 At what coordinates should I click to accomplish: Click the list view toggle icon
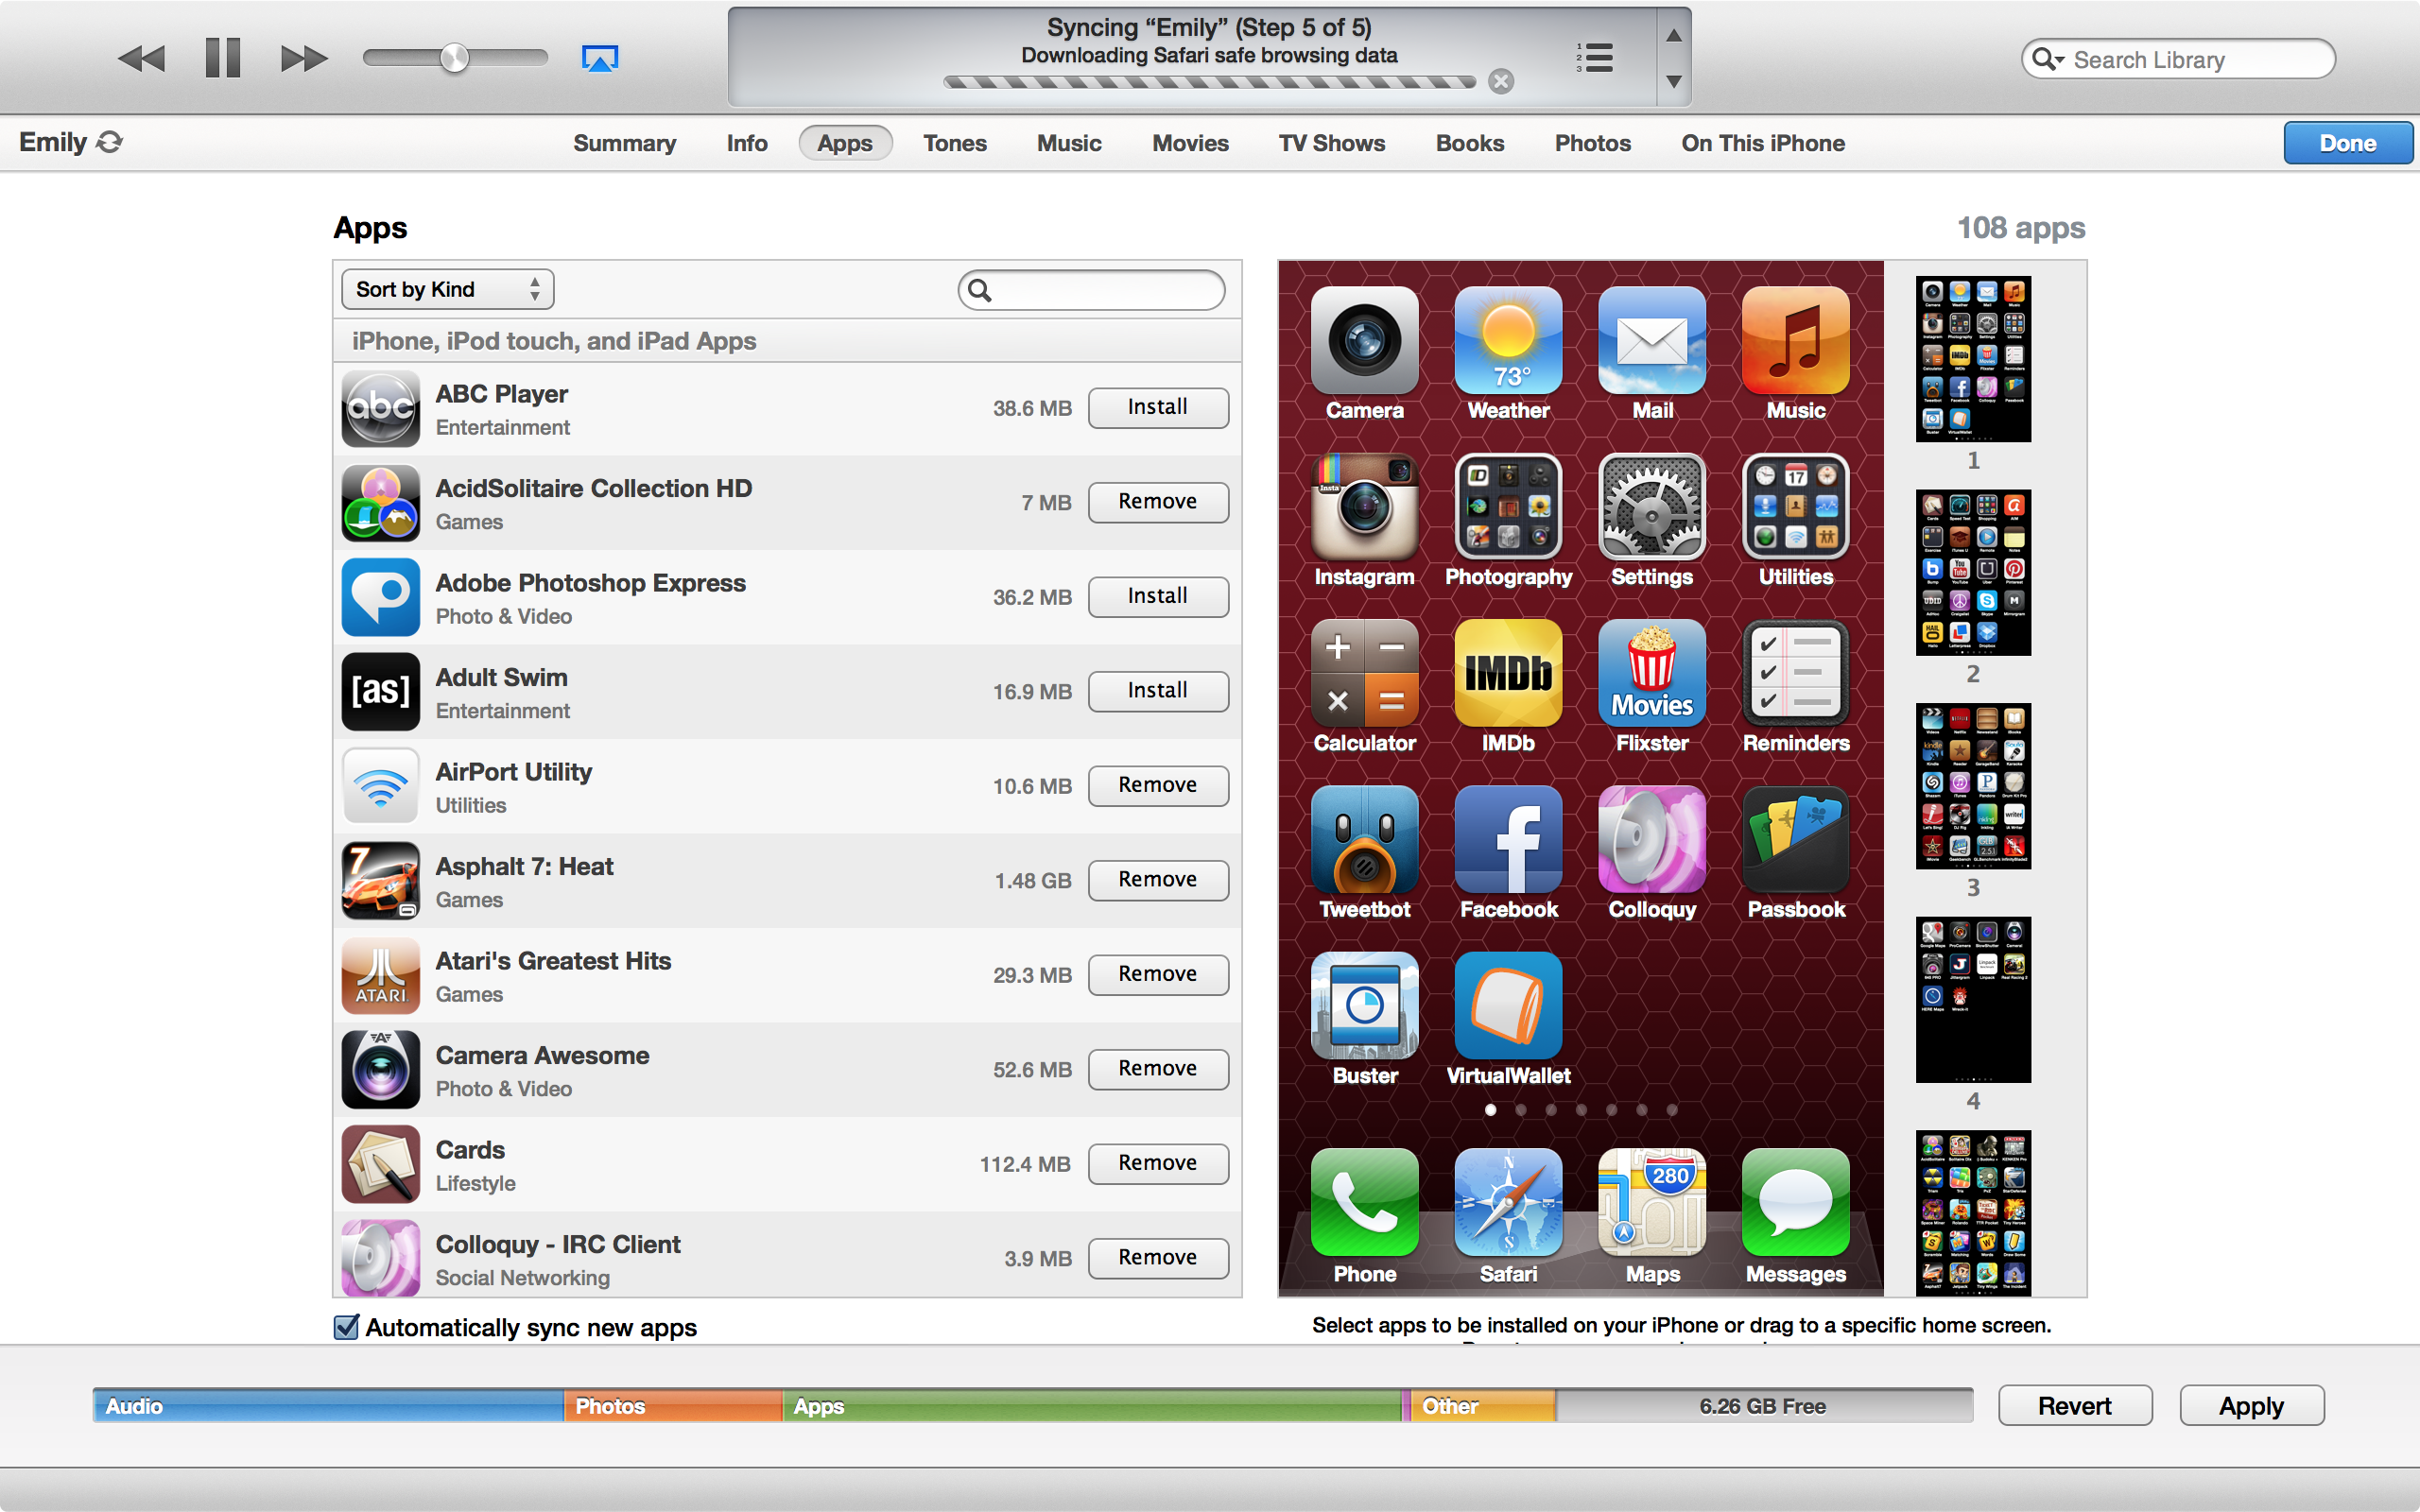click(x=1591, y=58)
